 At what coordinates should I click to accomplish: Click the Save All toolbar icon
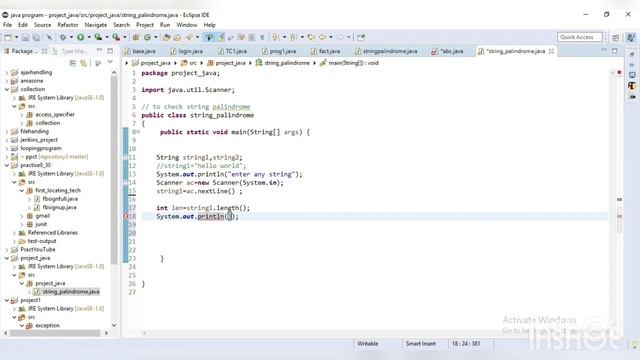[x=36, y=37]
